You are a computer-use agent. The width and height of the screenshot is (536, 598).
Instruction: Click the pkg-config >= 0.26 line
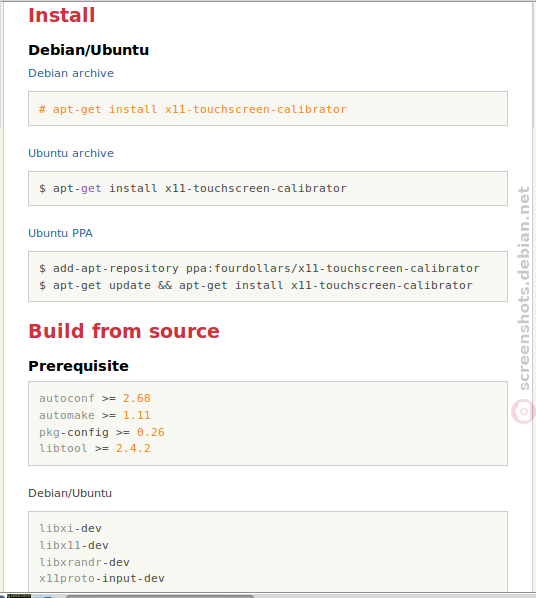coord(101,432)
